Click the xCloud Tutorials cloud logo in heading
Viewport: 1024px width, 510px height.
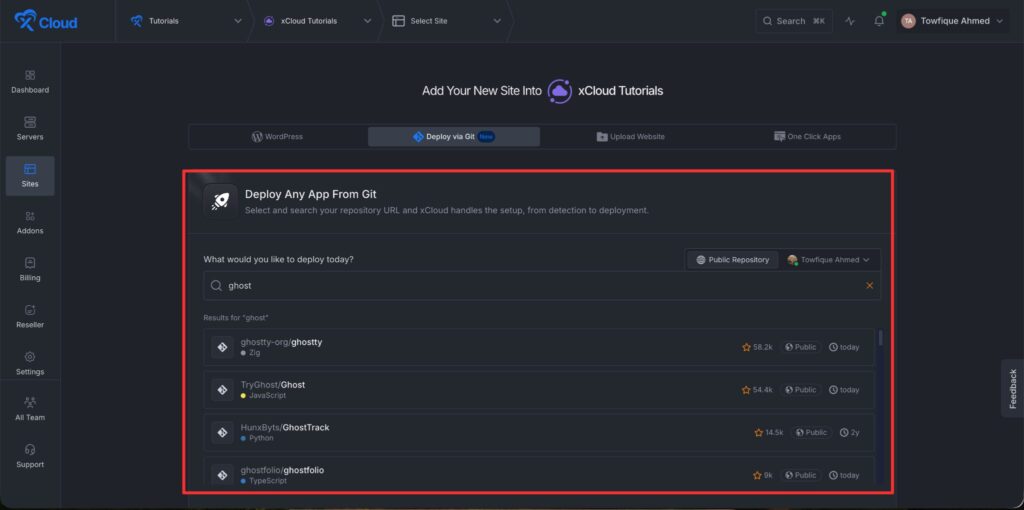click(560, 91)
